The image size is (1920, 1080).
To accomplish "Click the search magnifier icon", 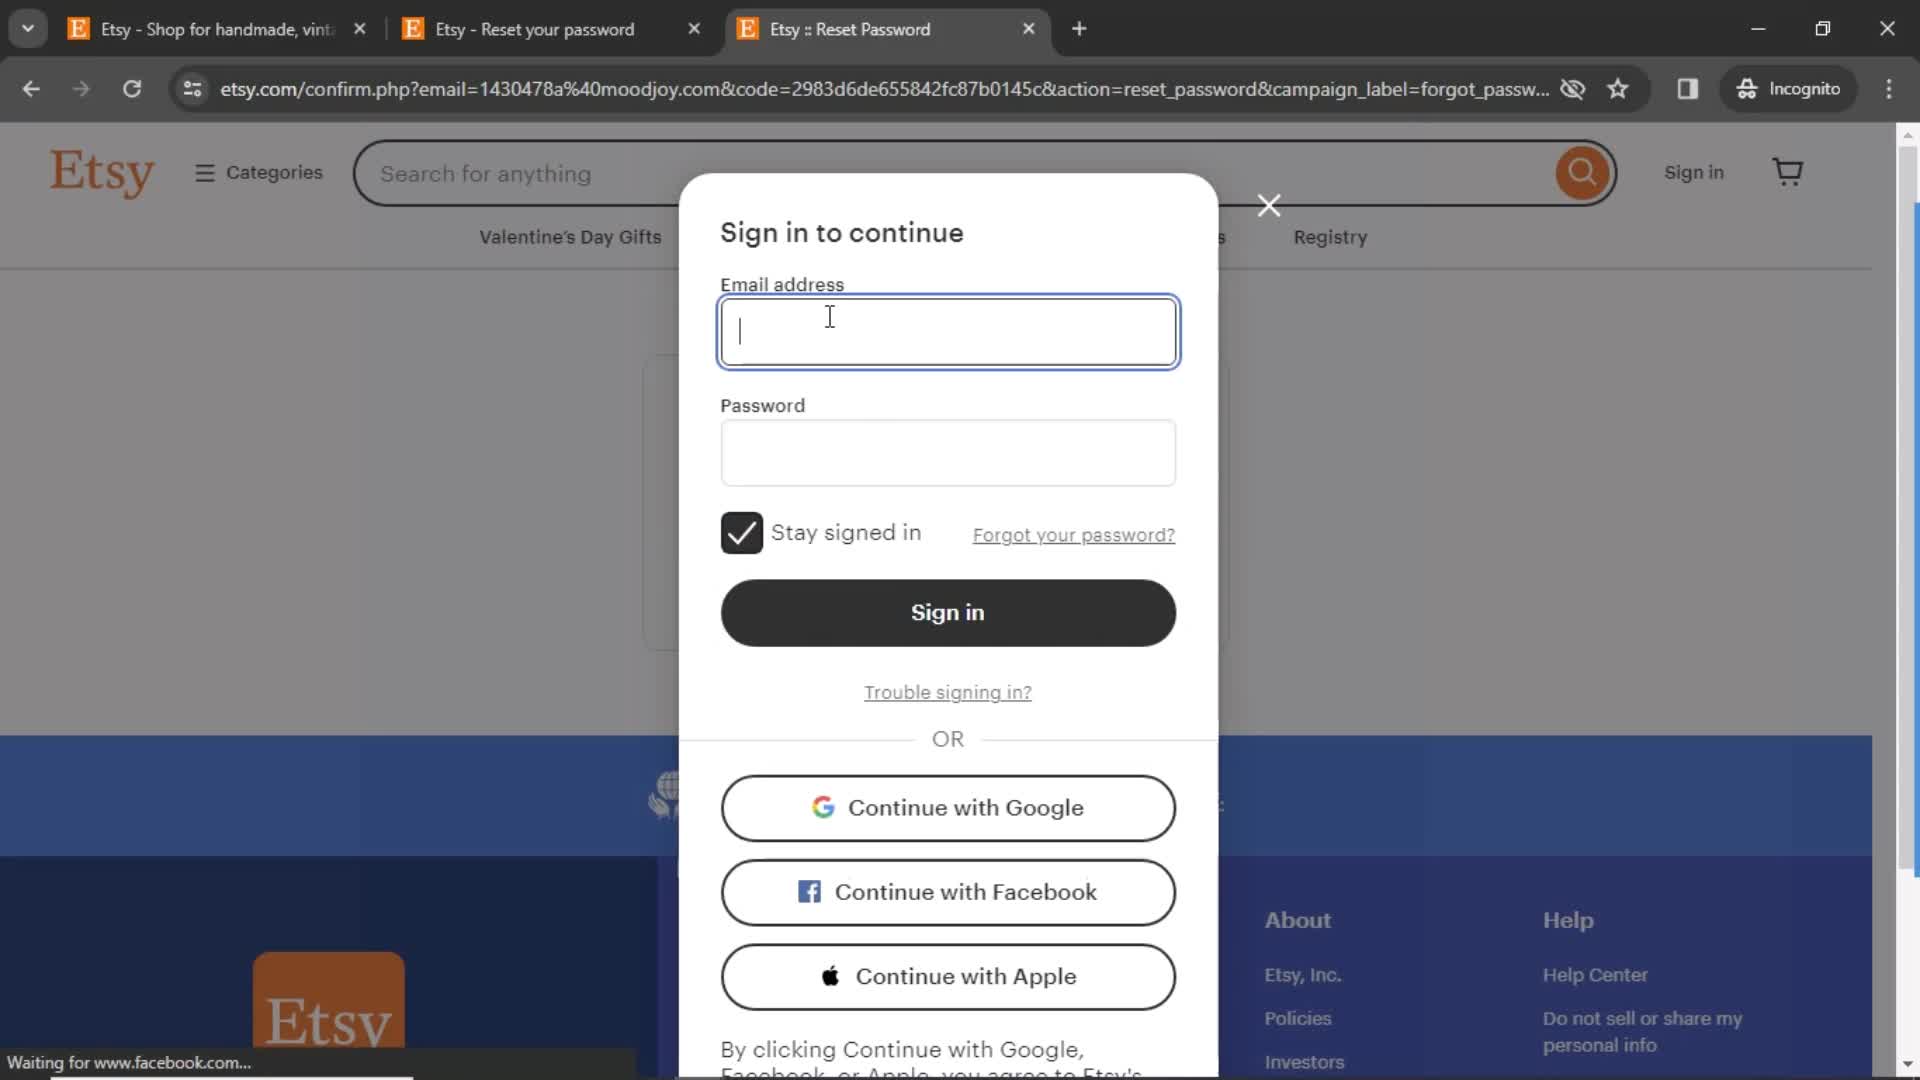I will [x=1581, y=173].
